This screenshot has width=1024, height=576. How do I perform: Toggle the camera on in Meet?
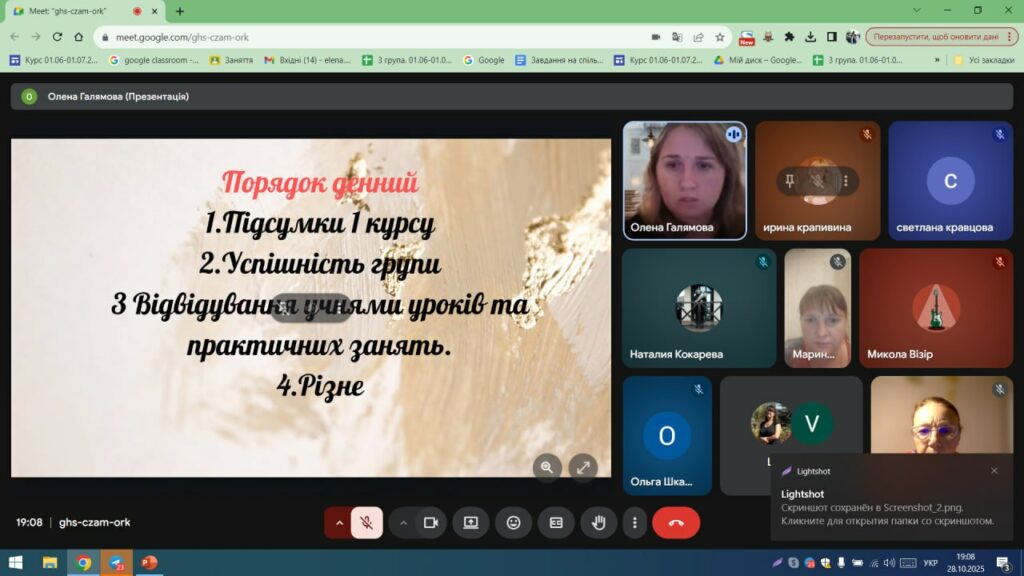(431, 522)
